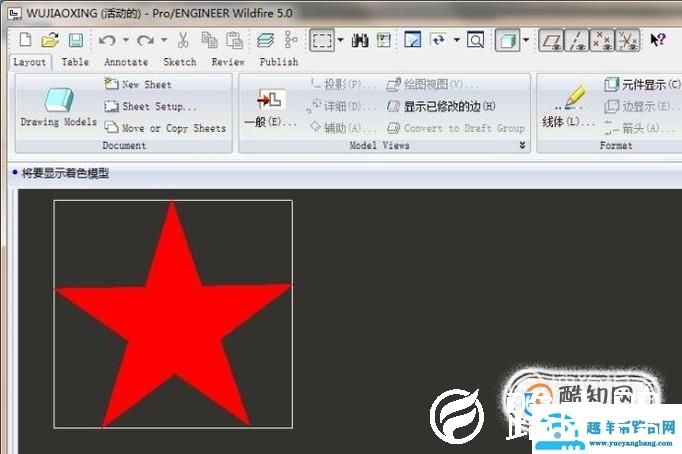682x454 pixels.
Task: Click the Zoom magnifier icon
Action: (475, 40)
